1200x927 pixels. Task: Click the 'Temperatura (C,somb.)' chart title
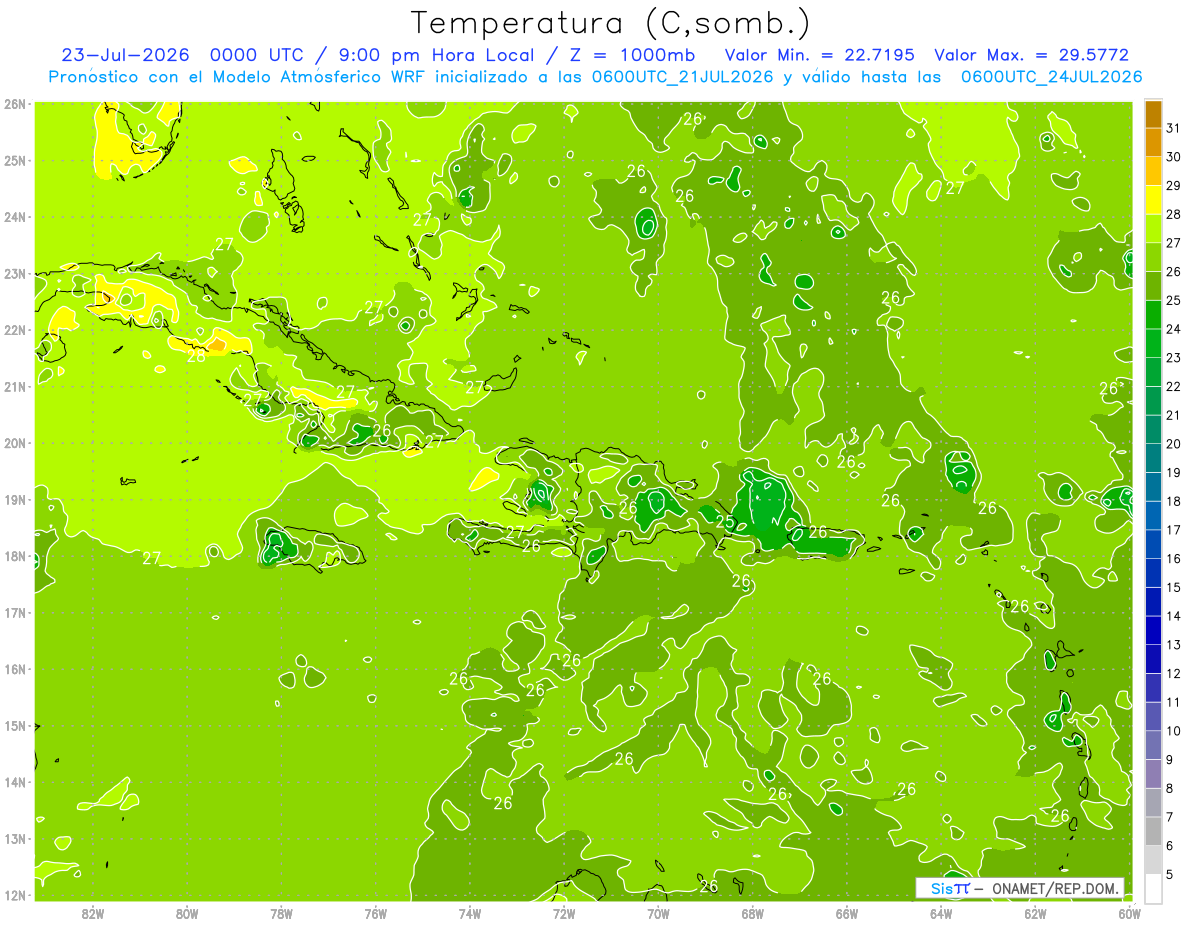(610, 23)
